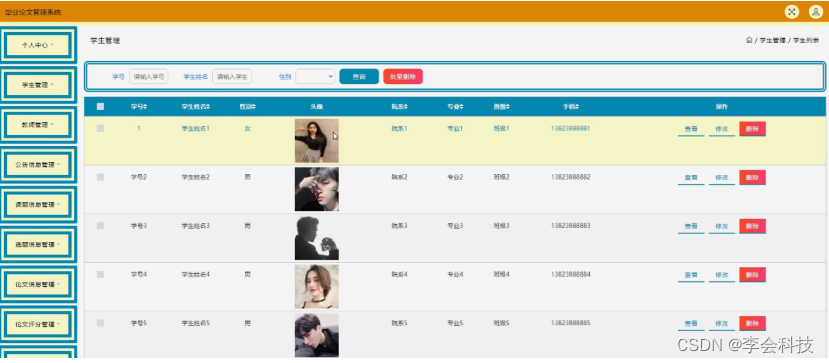Click phone number 13823888883

tap(570, 226)
